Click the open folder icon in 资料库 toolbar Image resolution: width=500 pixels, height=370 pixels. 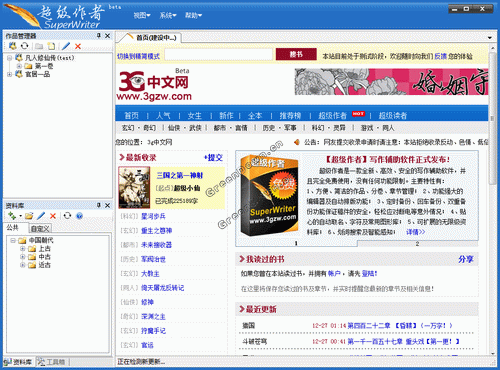pyautogui.click(x=29, y=216)
